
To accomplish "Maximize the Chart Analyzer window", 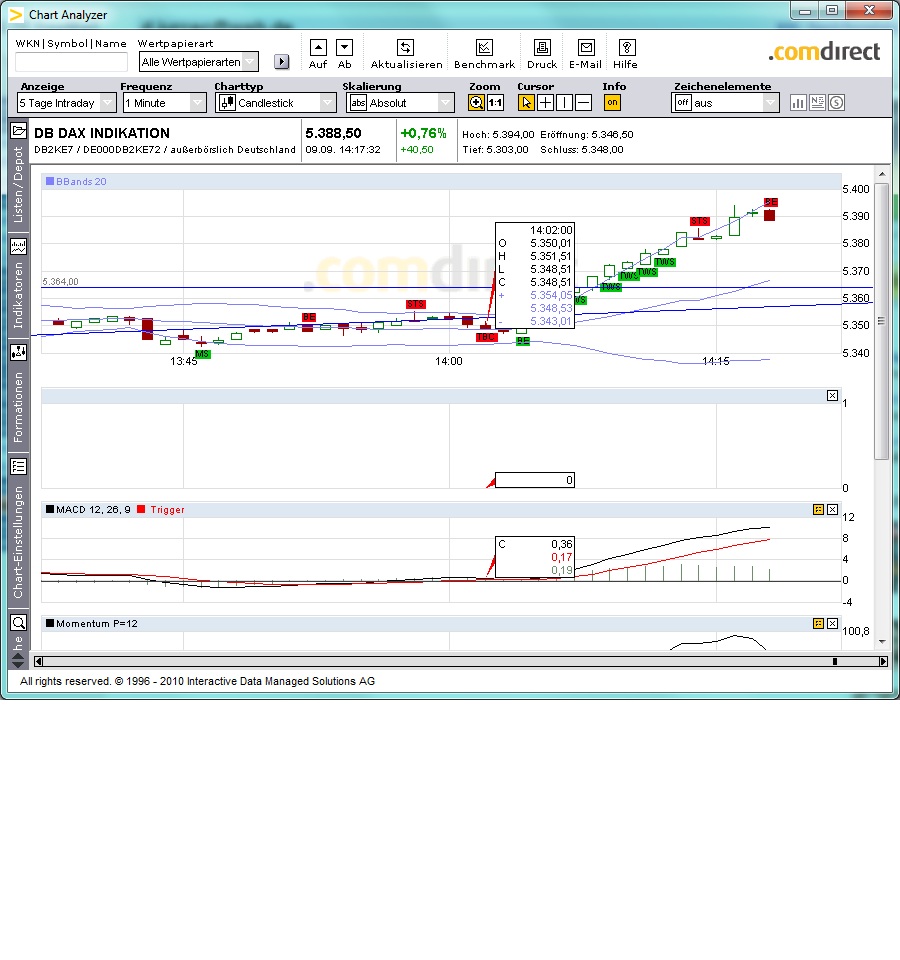I will click(831, 10).
